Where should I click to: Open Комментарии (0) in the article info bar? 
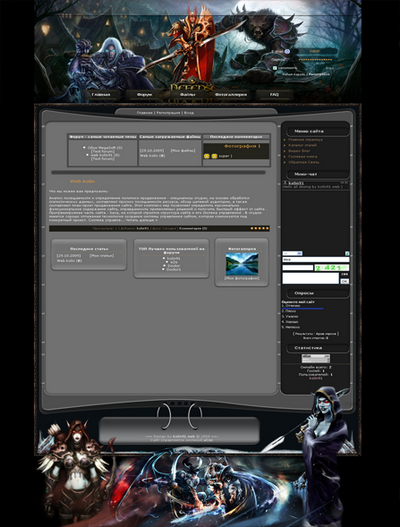pos(193,228)
